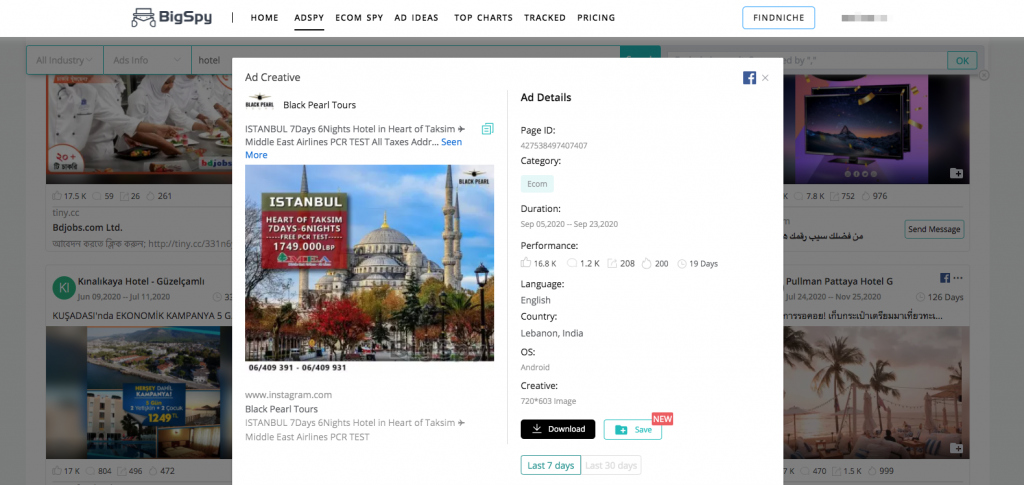Viewport: 1024px width, 485px height.
Task: Click the OS value Android
Action: (535, 368)
